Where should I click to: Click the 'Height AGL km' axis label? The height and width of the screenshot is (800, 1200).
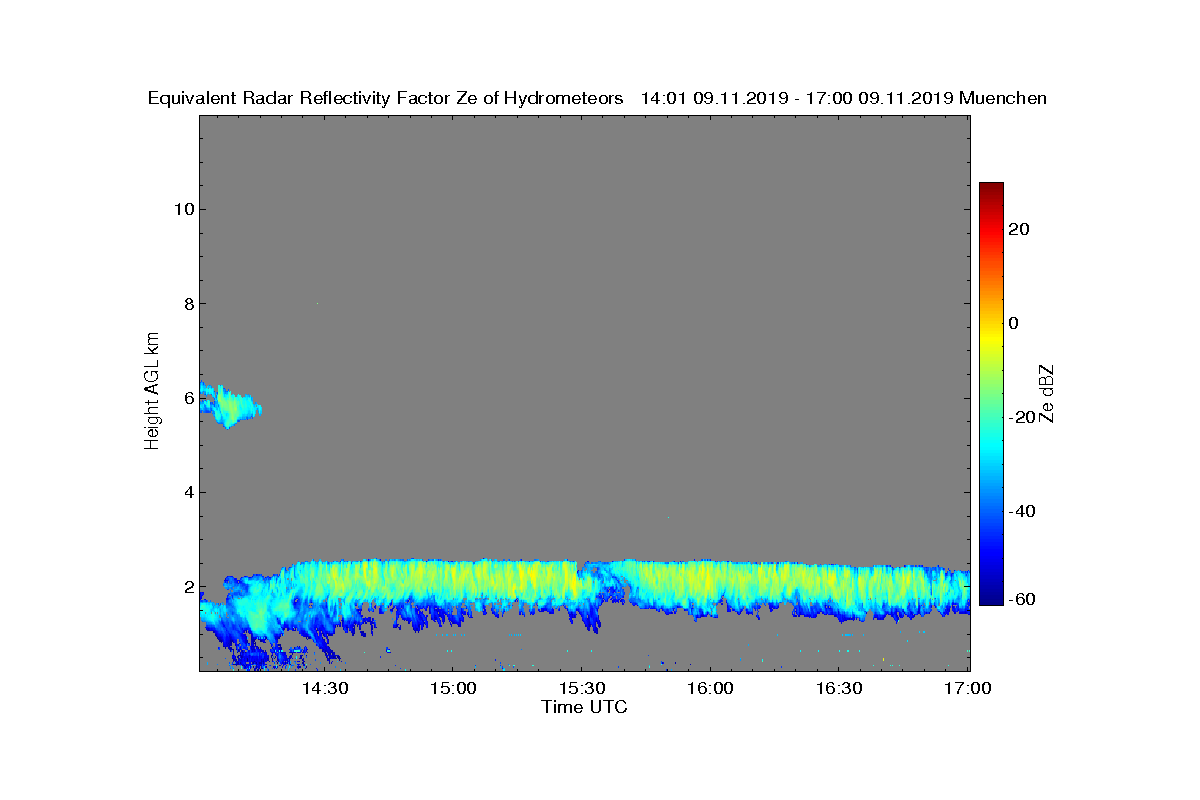point(152,393)
